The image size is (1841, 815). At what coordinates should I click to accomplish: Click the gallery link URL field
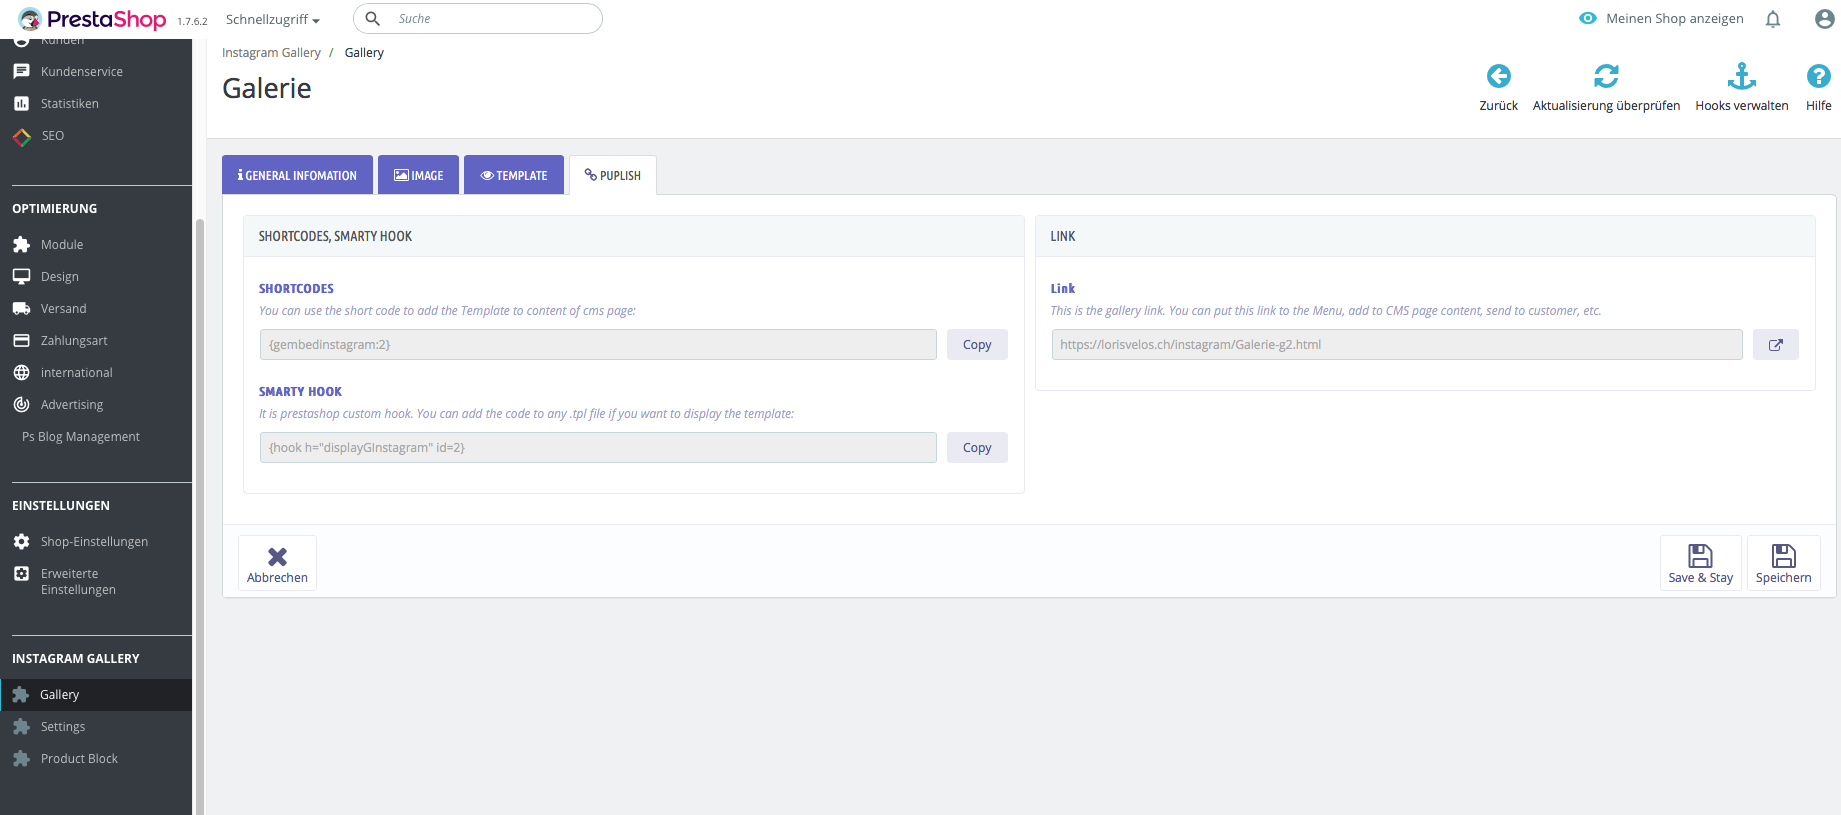[x=1397, y=345]
